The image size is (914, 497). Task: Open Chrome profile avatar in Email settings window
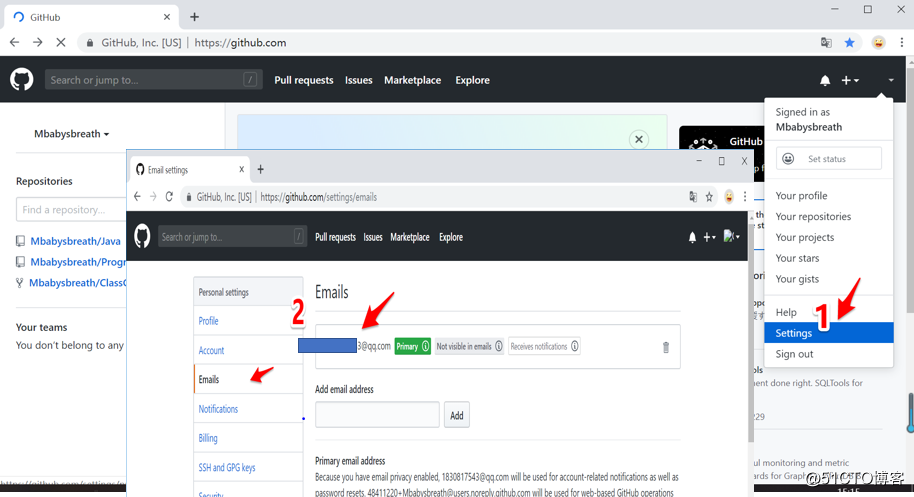(729, 197)
